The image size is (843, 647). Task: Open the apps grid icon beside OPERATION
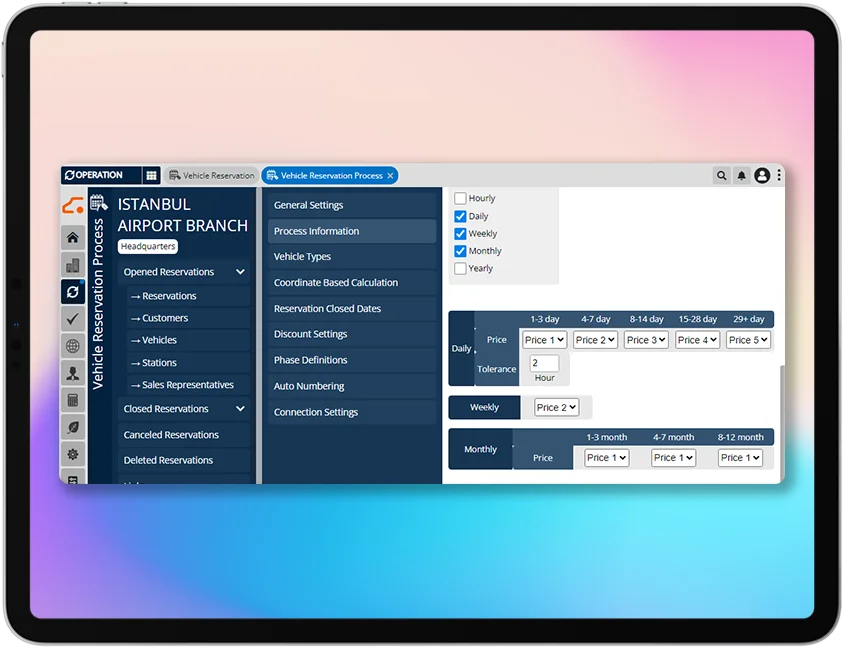(151, 175)
